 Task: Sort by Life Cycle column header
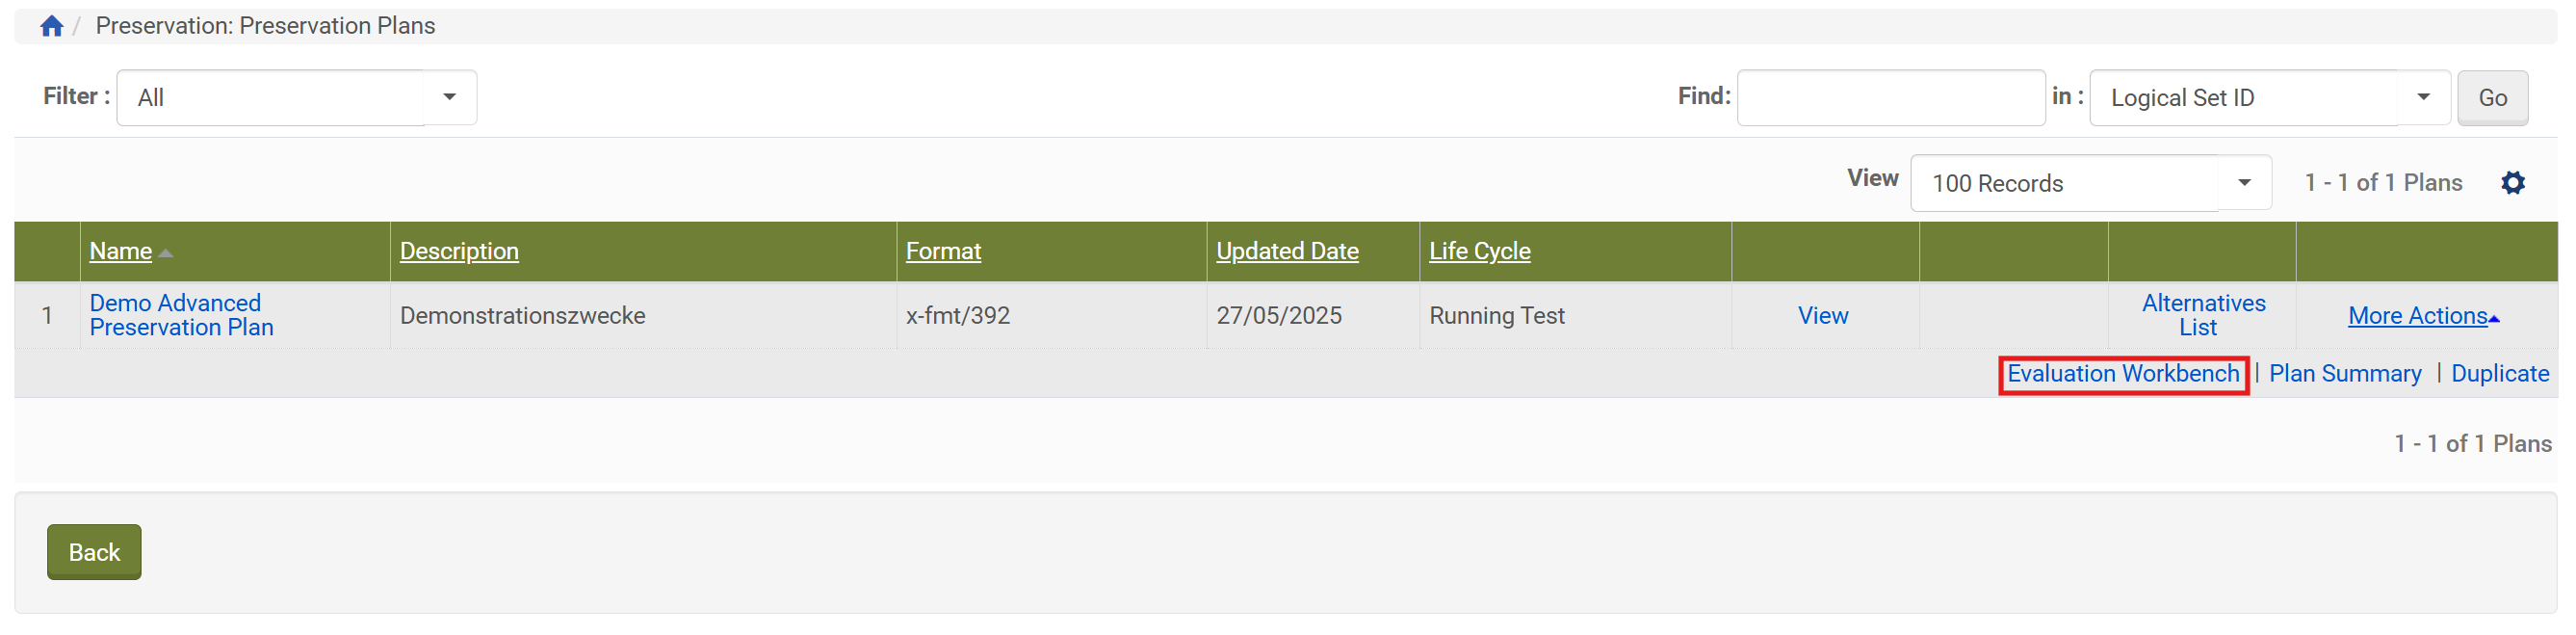[1479, 251]
